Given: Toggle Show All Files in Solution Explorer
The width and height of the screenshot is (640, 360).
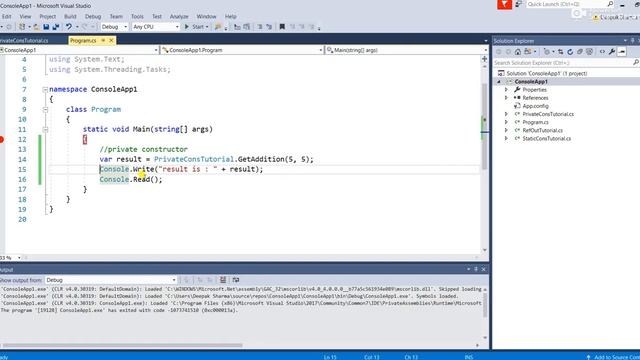Looking at the screenshot, I should [x=589, y=52].
